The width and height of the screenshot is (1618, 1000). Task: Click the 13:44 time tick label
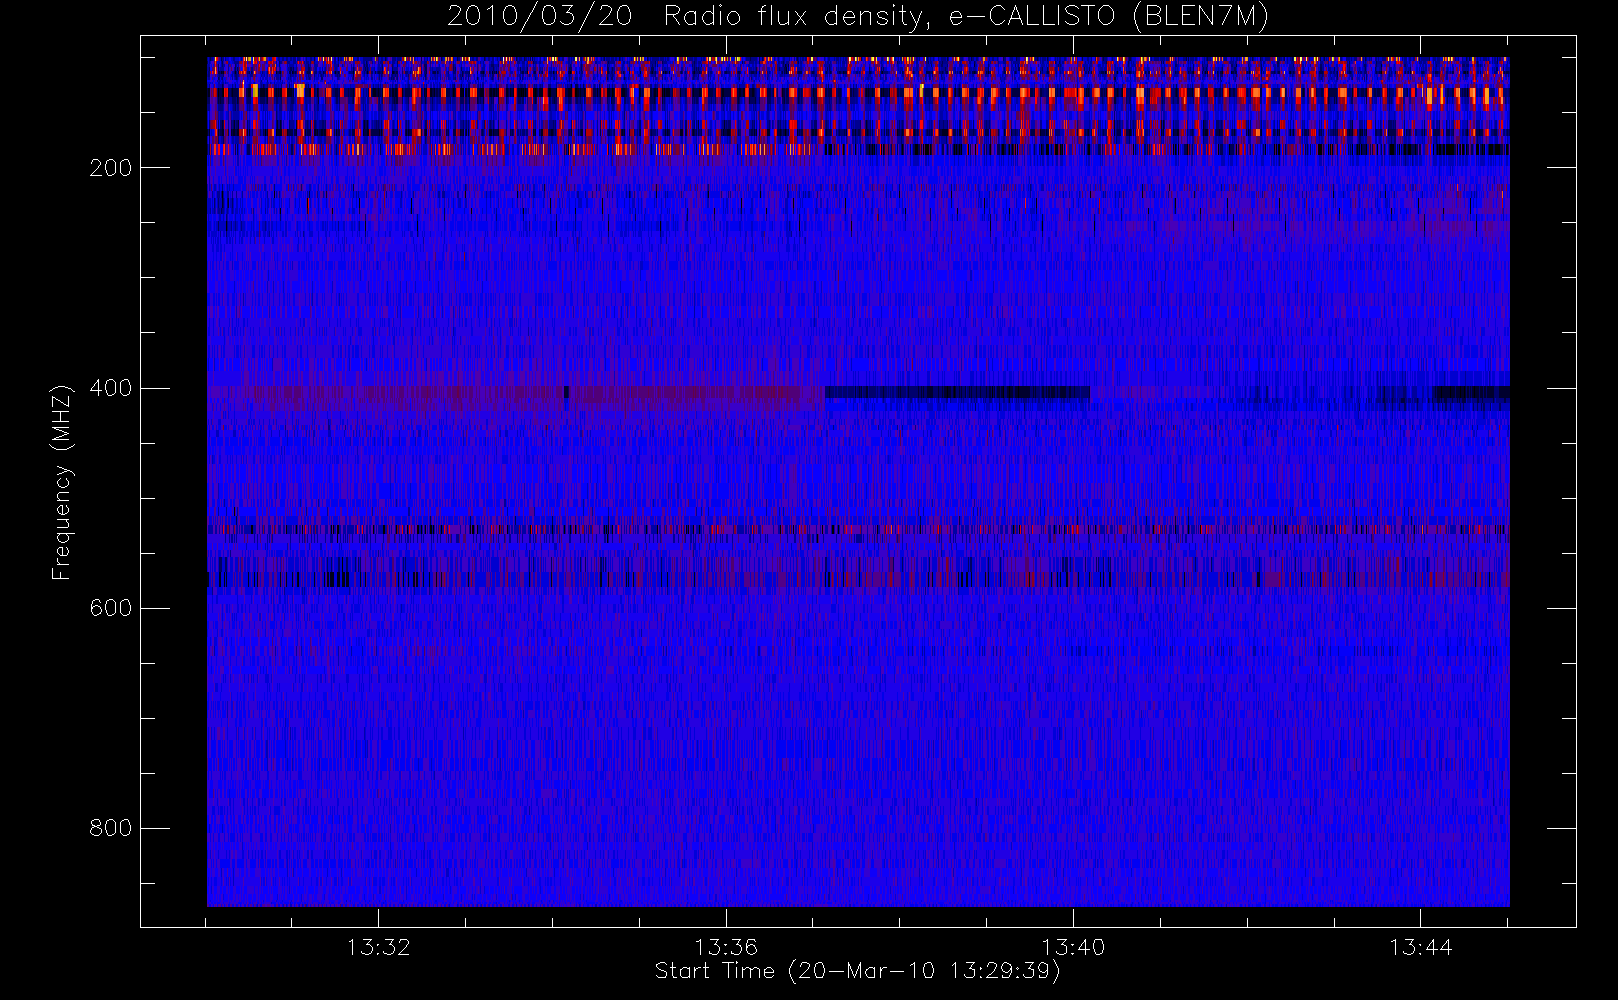pos(1420,947)
